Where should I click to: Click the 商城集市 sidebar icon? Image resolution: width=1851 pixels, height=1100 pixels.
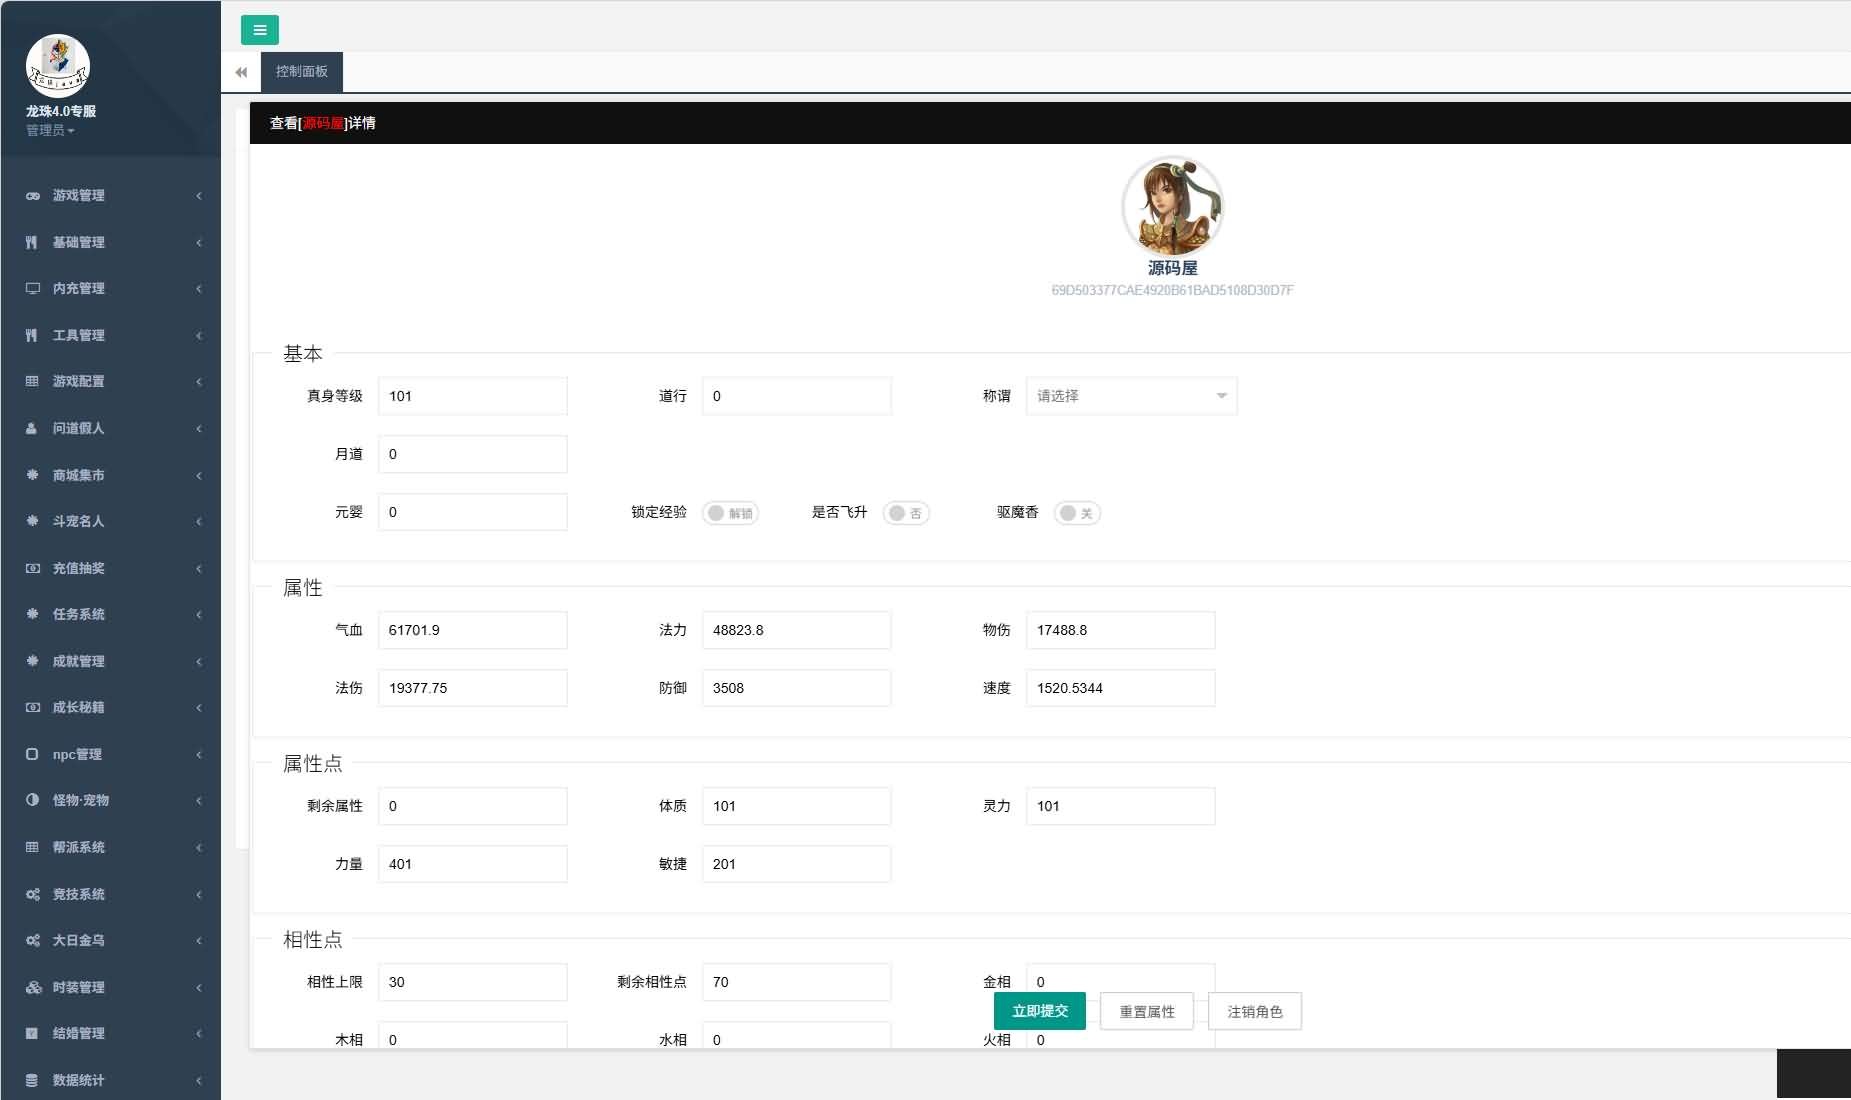click(31, 475)
